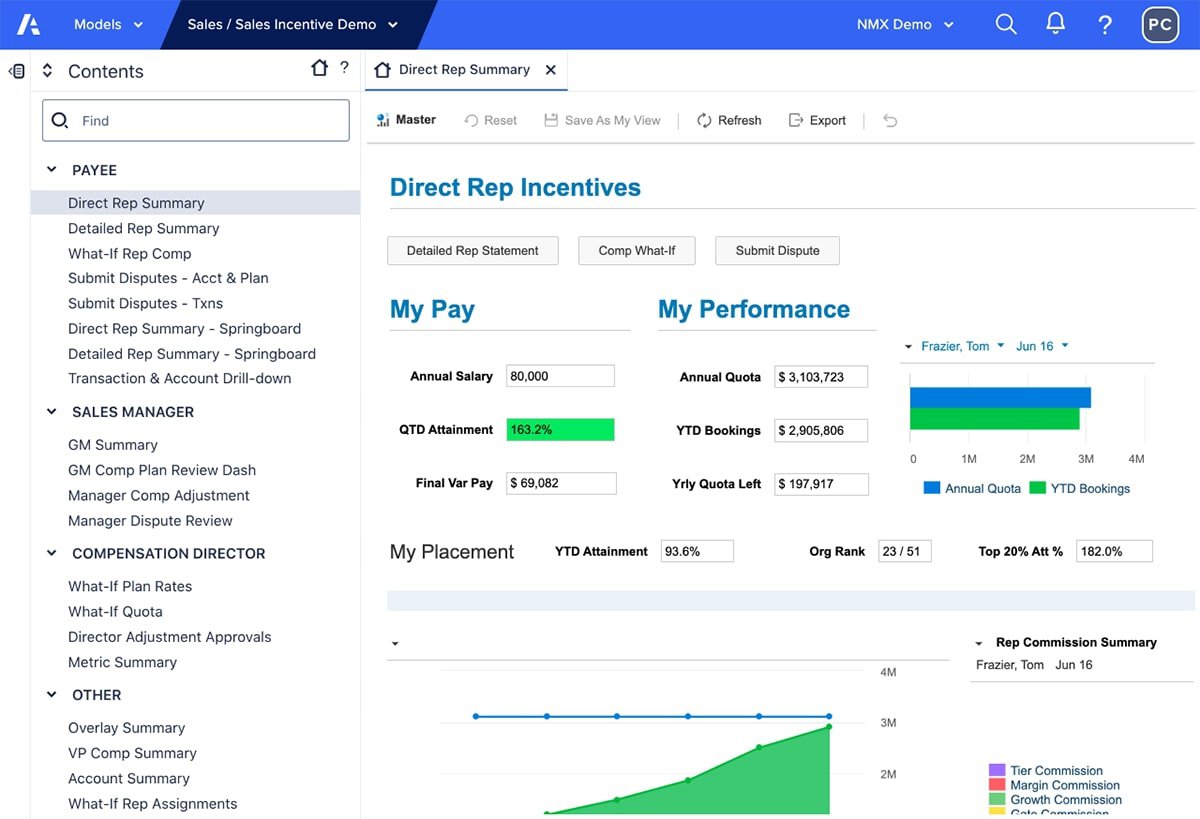This screenshot has width=1200, height=819.
Task: Click the notifications bell icon
Action: pyautogui.click(x=1055, y=24)
